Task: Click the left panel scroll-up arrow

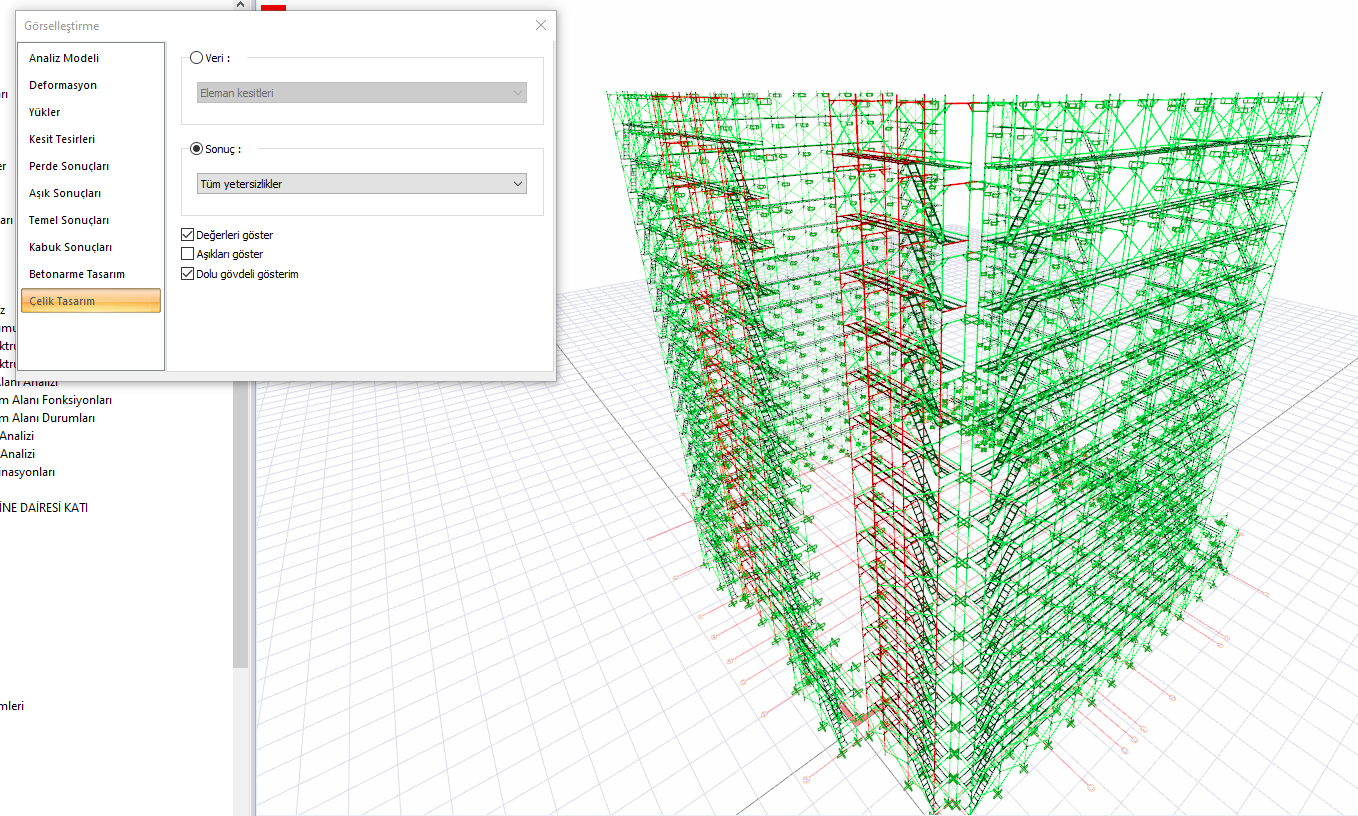Action: (x=240, y=5)
